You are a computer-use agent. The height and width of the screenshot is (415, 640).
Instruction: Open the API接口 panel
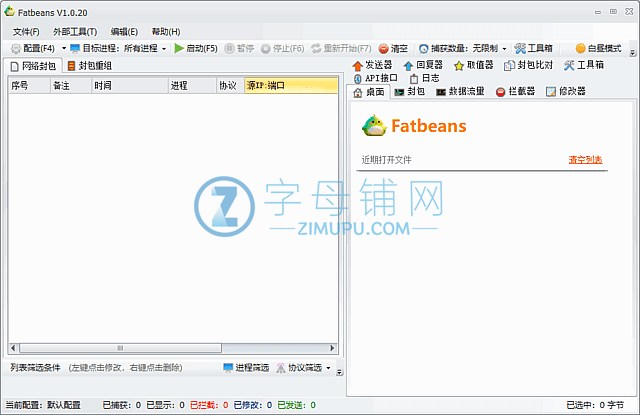(376, 78)
